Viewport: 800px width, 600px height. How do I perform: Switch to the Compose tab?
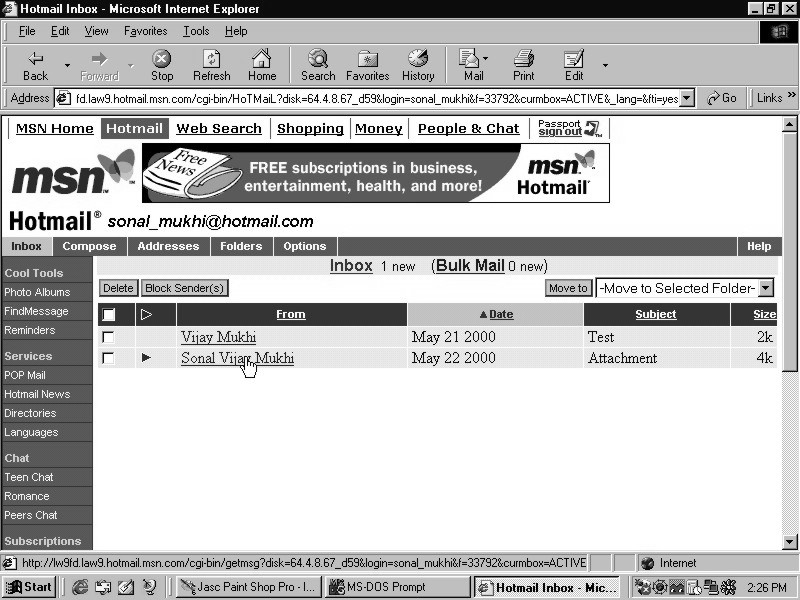[x=89, y=246]
